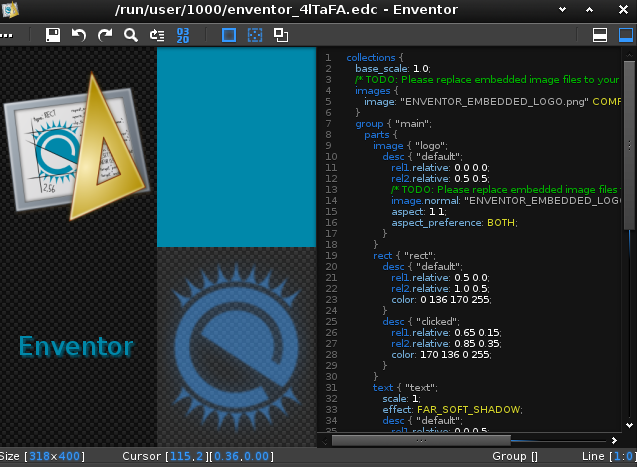Viewport: 637px width, 467px height.
Task: Click the Line 1:0 status indicator
Action: coord(609,456)
